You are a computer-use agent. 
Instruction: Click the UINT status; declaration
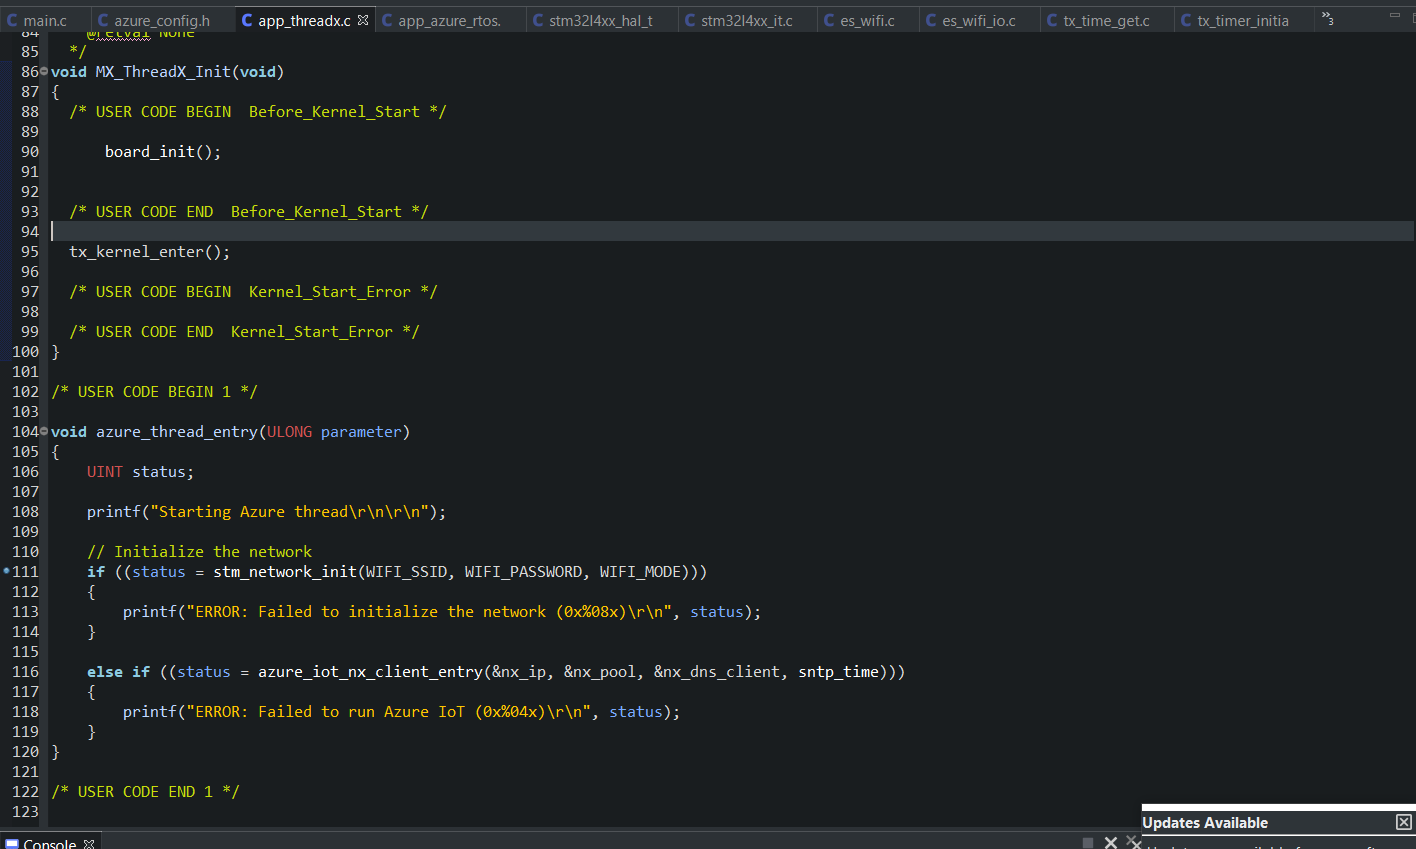pos(140,472)
